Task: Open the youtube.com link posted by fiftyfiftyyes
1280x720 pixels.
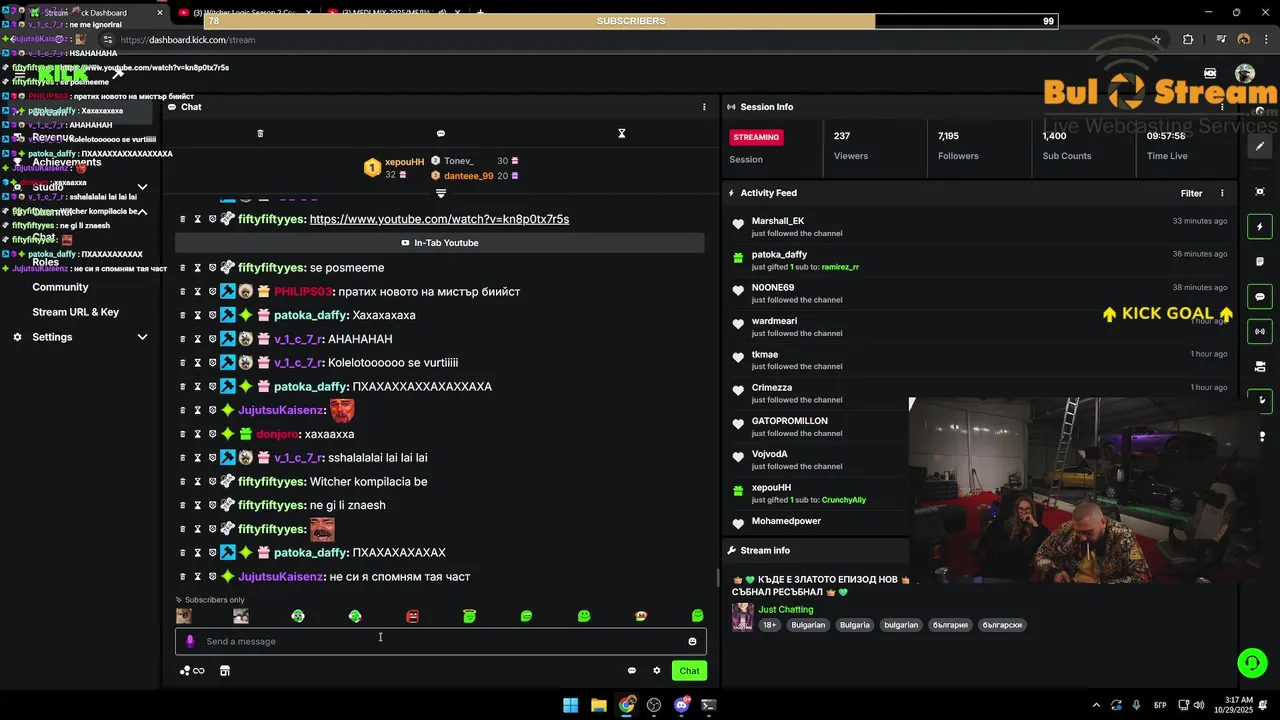Action: click(439, 219)
